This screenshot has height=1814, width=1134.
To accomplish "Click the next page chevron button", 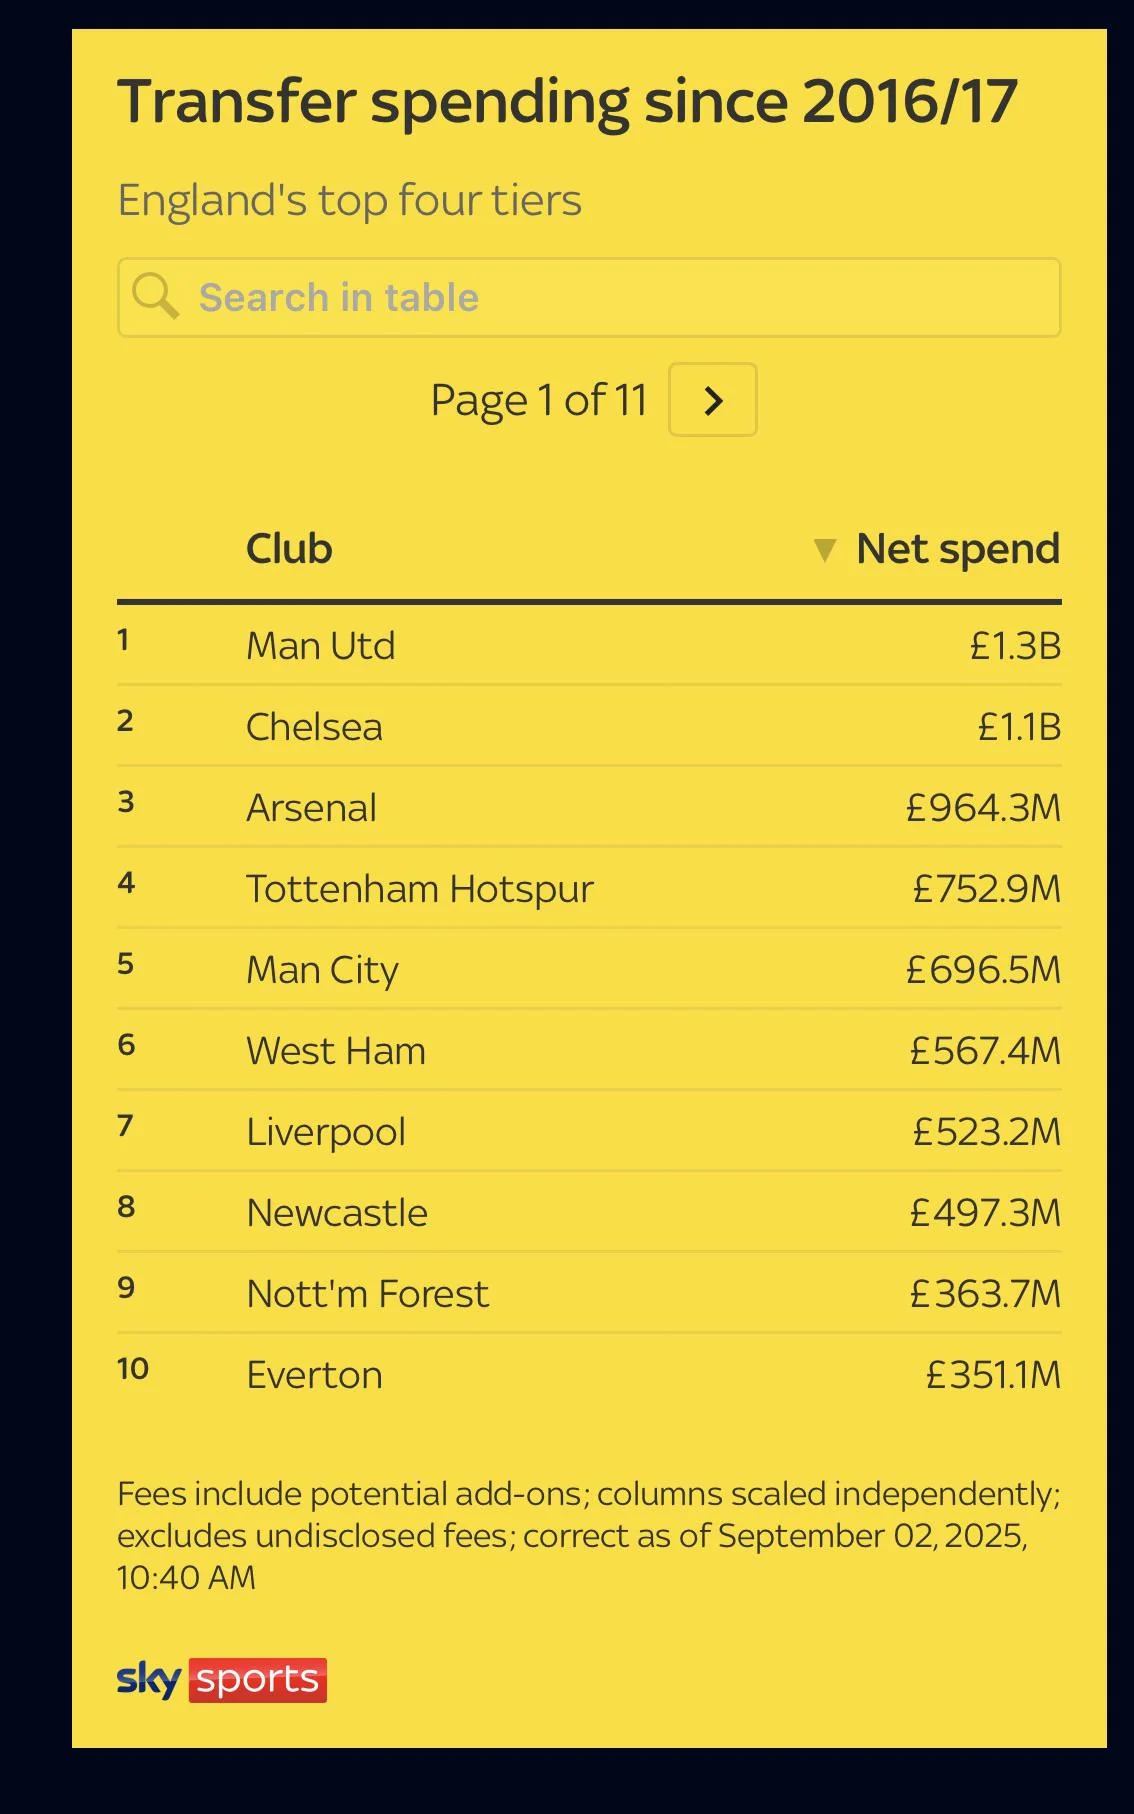I will pos(712,400).
